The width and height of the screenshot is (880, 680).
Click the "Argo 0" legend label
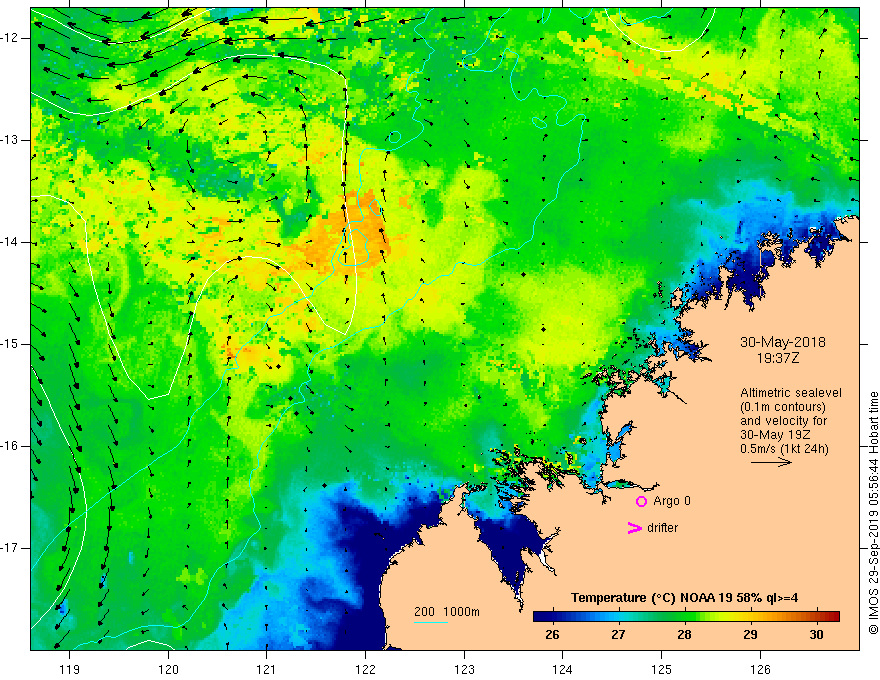tap(672, 501)
